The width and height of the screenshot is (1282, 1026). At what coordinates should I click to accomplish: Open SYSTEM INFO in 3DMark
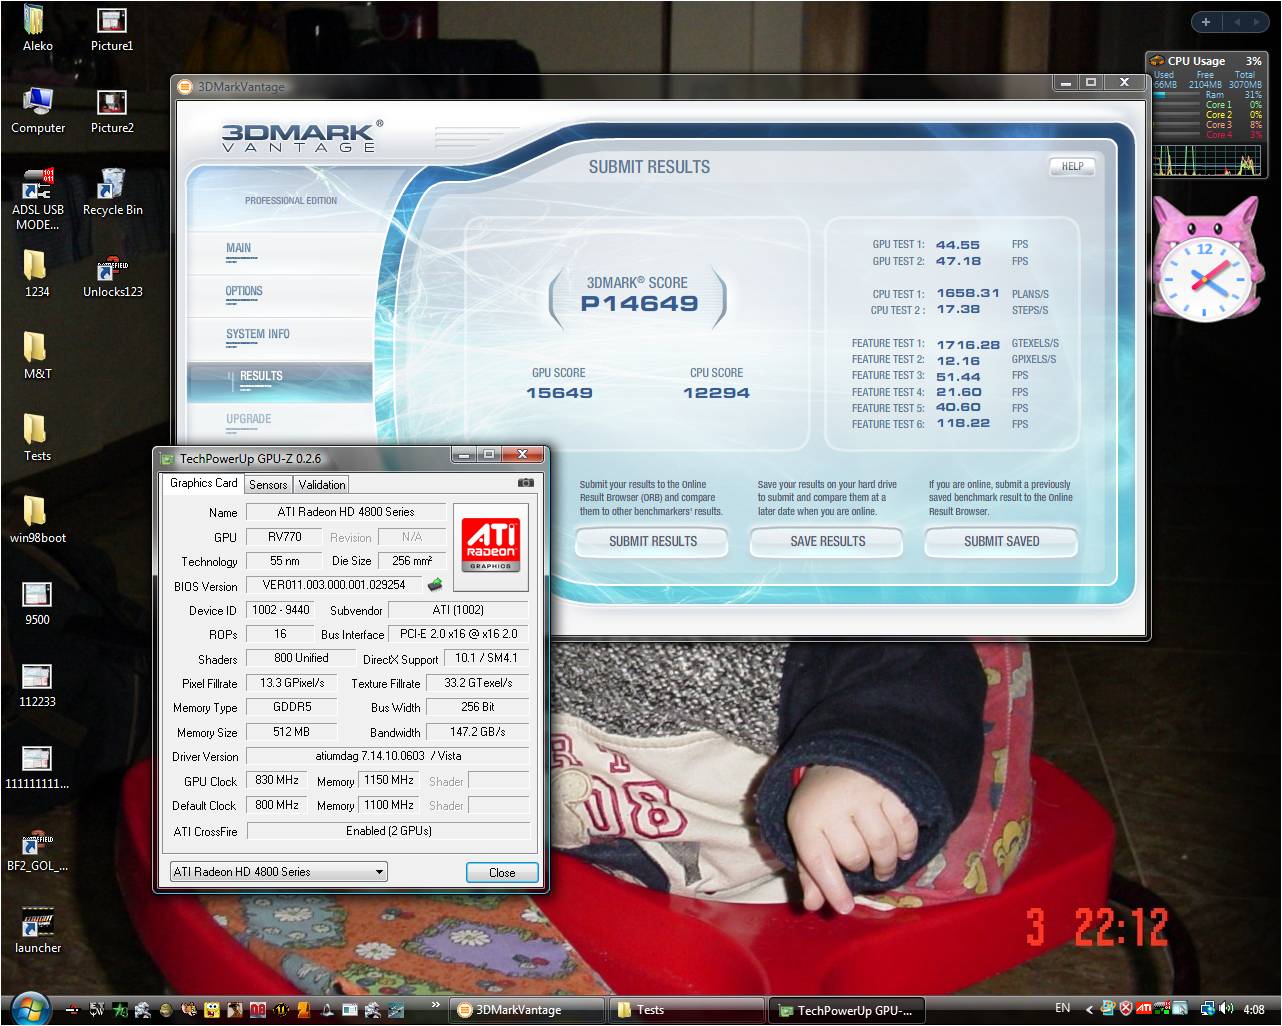click(x=279, y=337)
